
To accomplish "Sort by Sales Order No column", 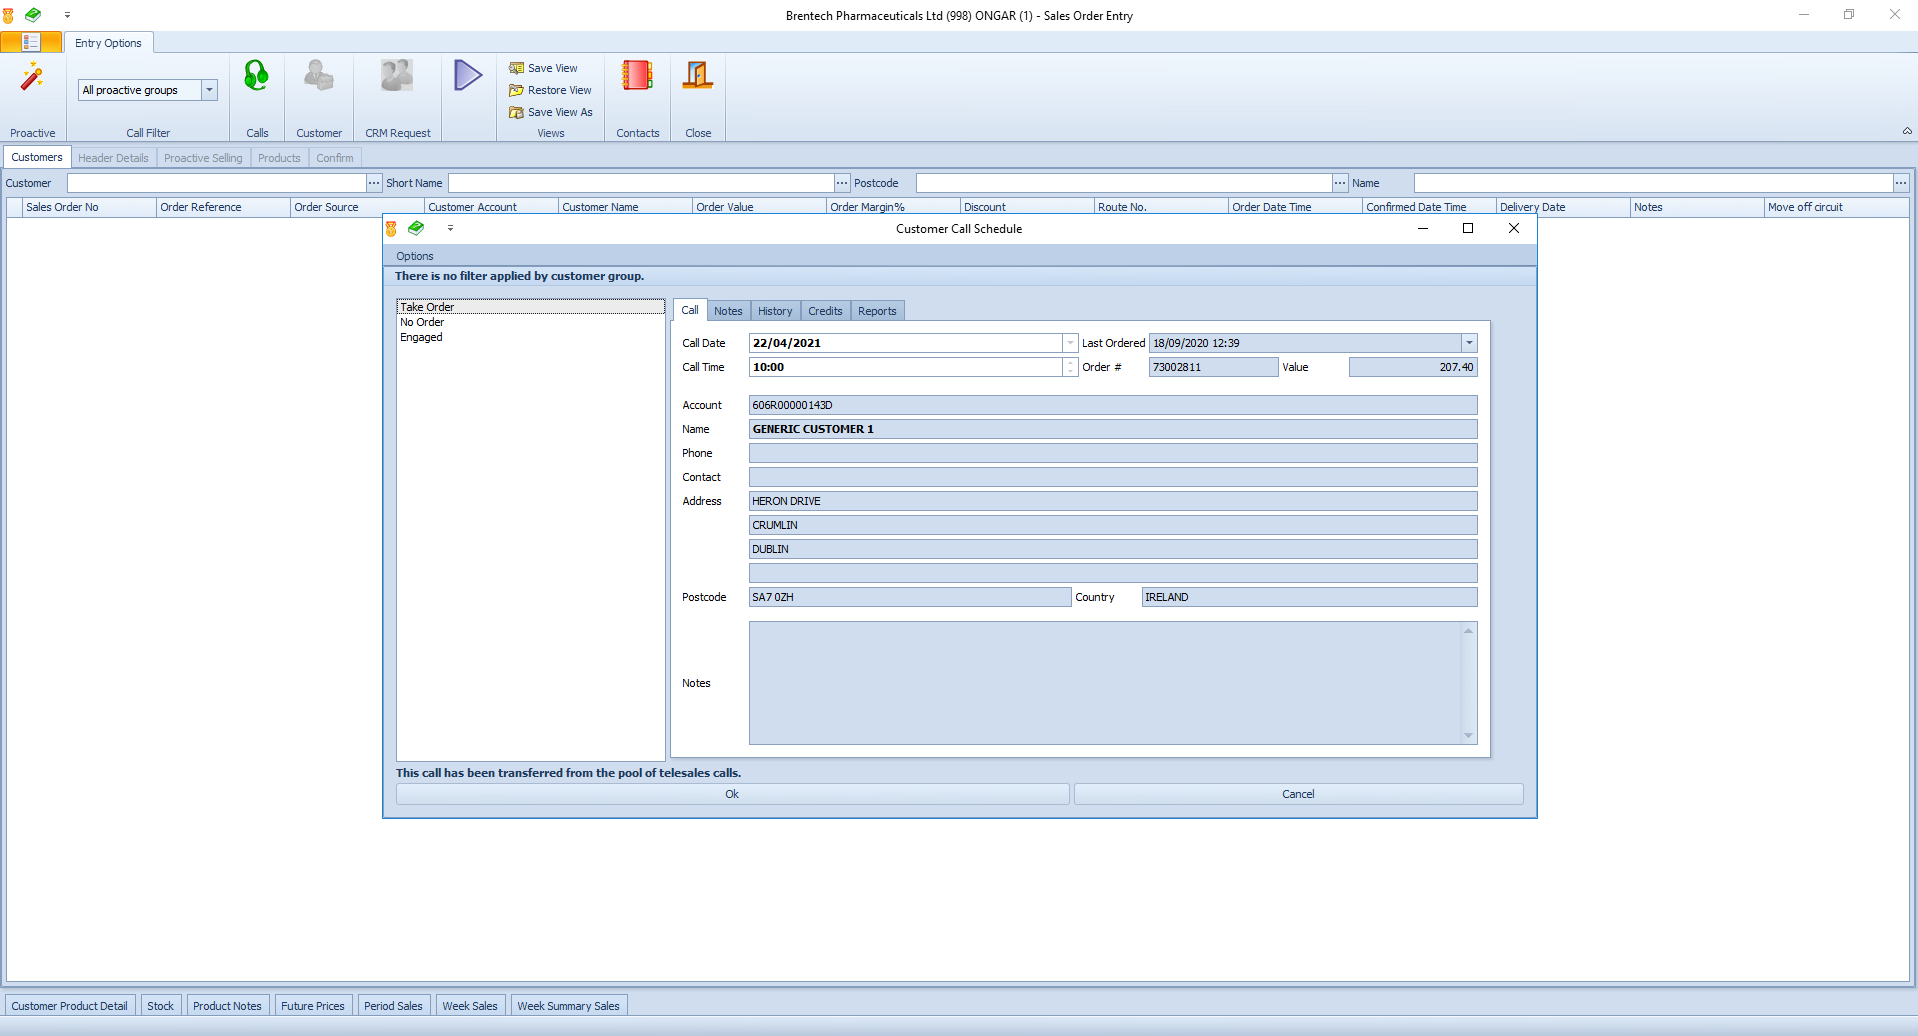I will tap(89, 207).
